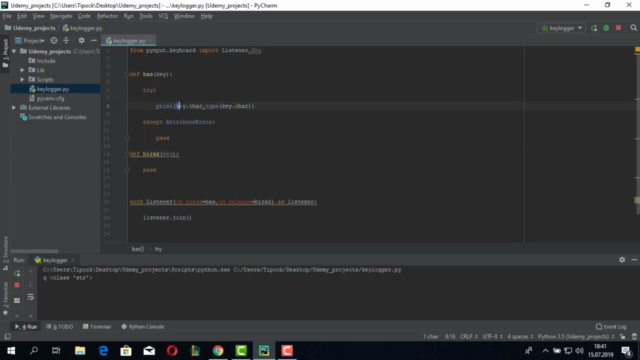The image size is (640, 360).
Task: Hide the Project tool window
Action: (93, 40)
